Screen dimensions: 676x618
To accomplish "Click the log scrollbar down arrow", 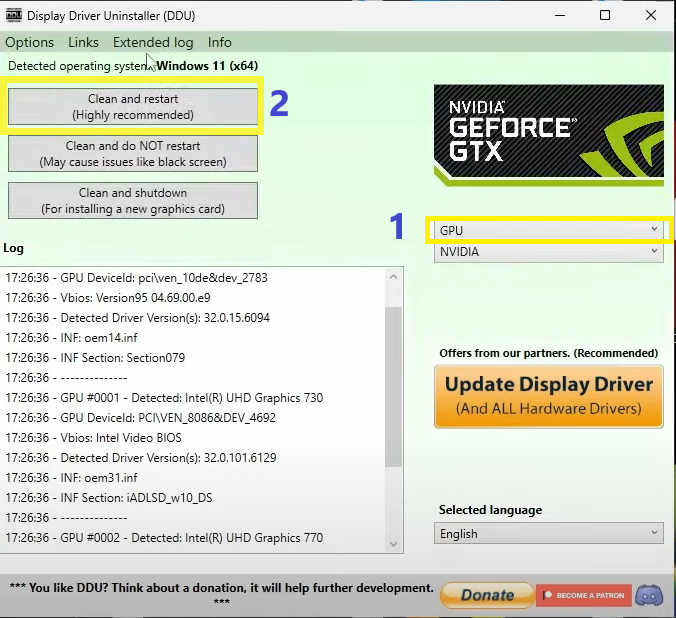I will pyautogui.click(x=393, y=544).
